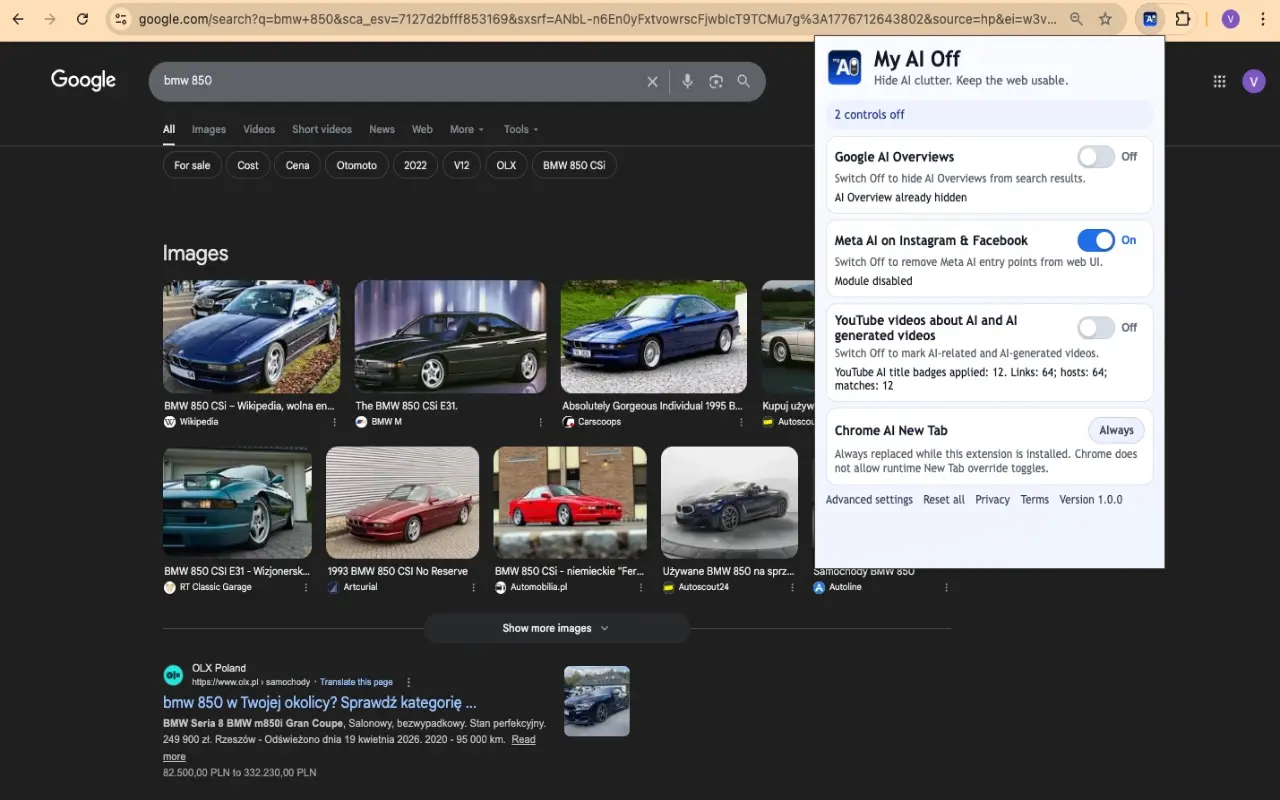The width and height of the screenshot is (1280, 800).
Task: Open The BMW 850 CSi E31 thumbnail
Action: [x=450, y=337]
